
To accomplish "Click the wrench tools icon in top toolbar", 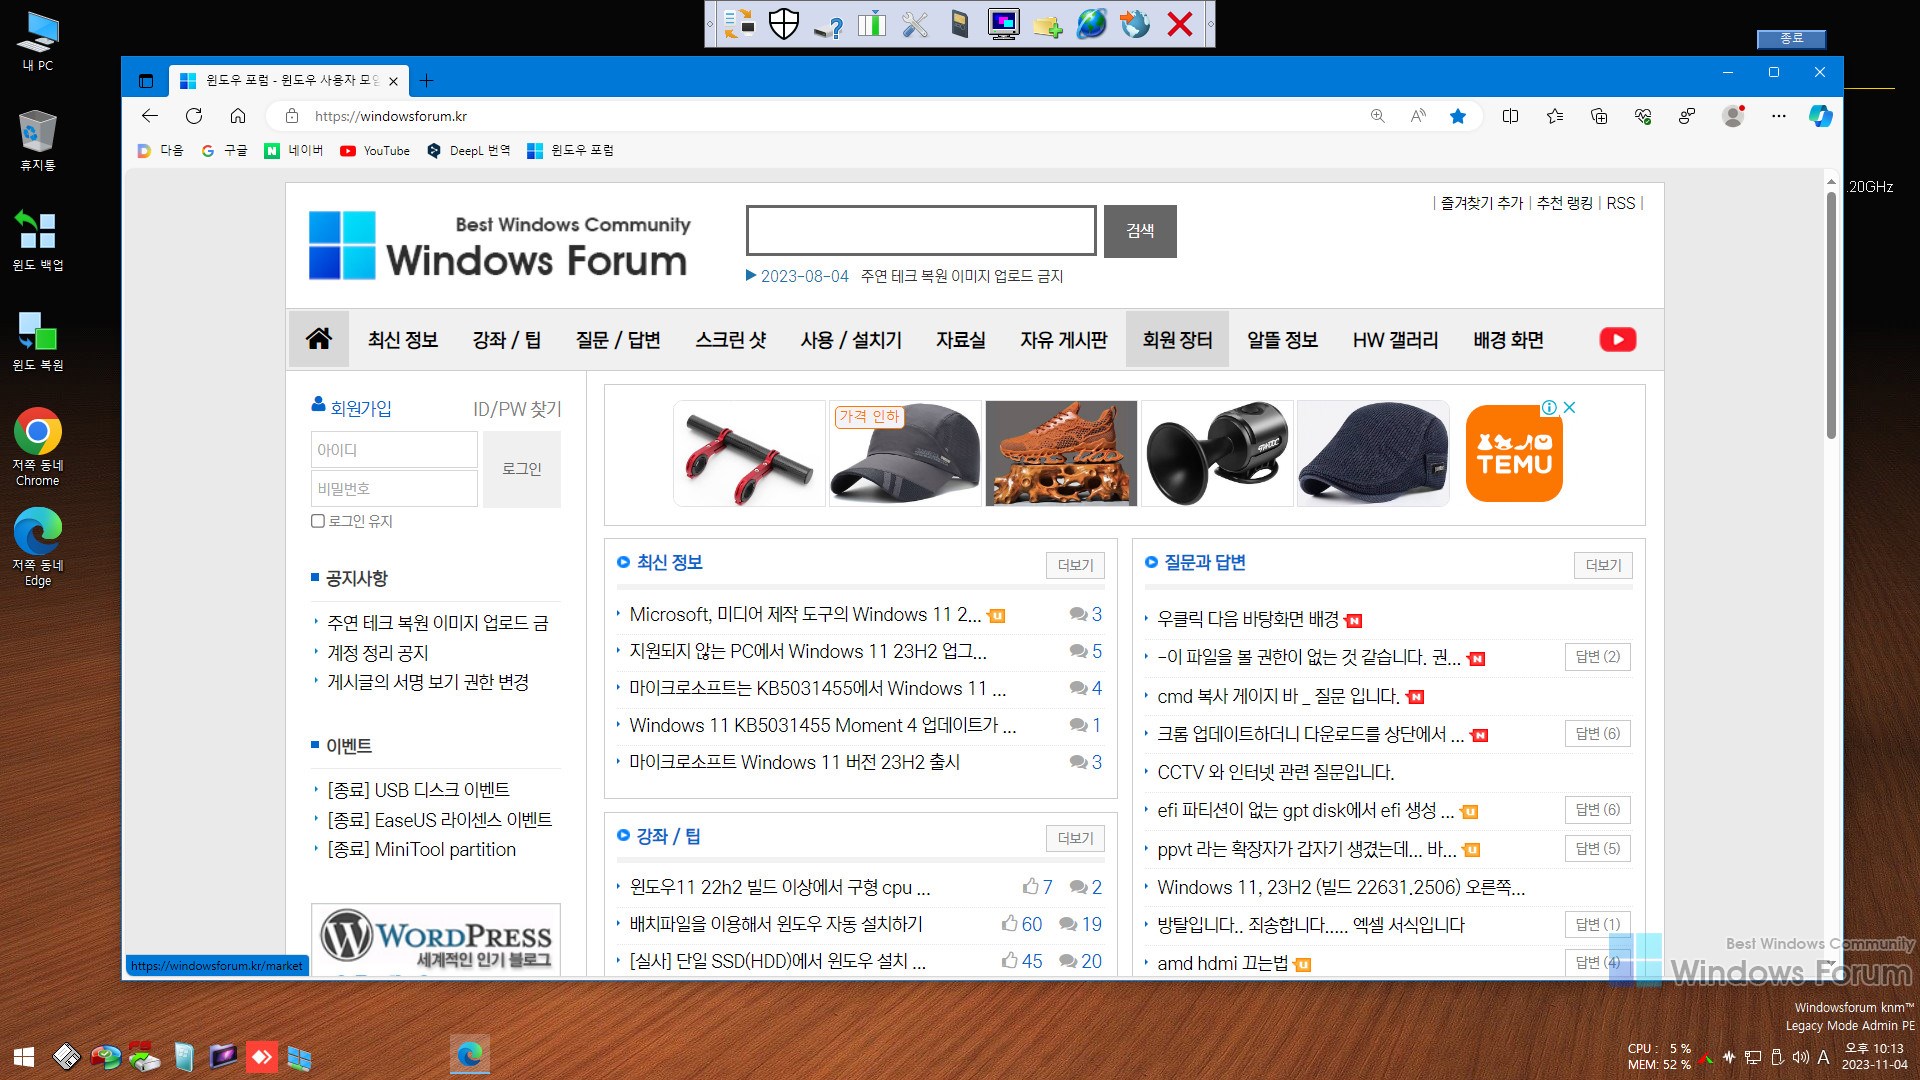I will click(x=915, y=24).
